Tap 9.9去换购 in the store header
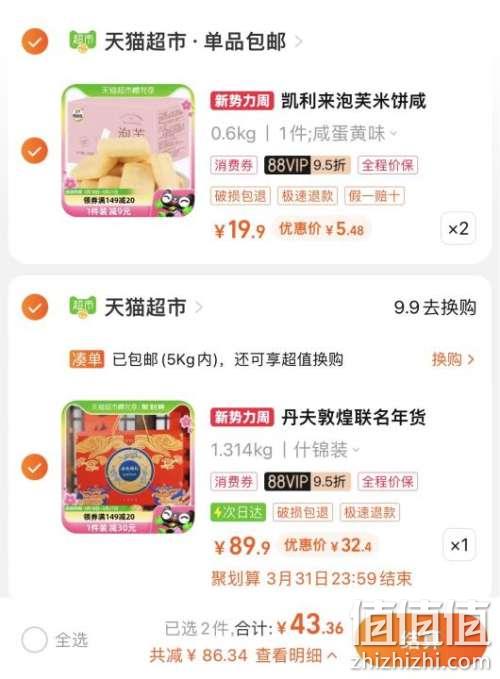500x679 pixels. [x=435, y=307]
